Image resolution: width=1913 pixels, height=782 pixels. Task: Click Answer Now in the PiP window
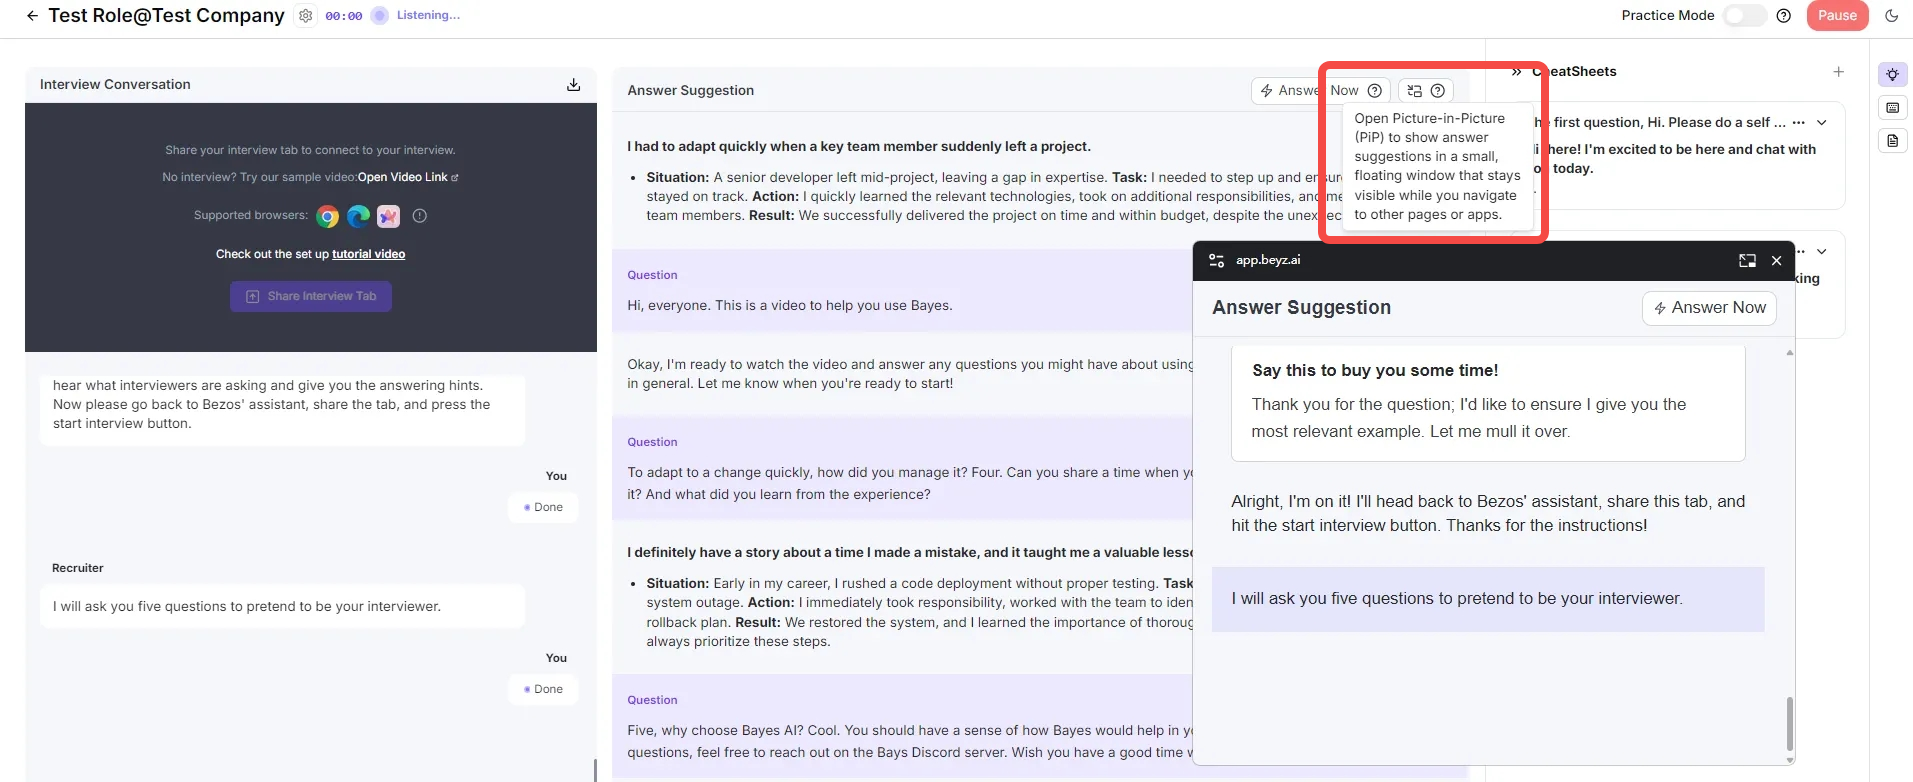click(x=1709, y=308)
